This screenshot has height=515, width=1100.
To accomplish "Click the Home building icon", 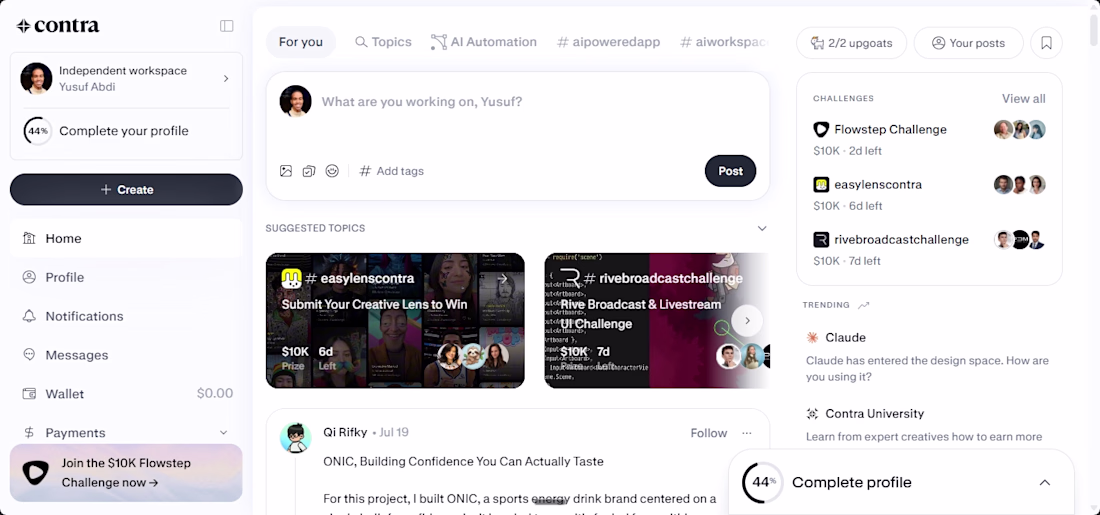I will click(29, 239).
